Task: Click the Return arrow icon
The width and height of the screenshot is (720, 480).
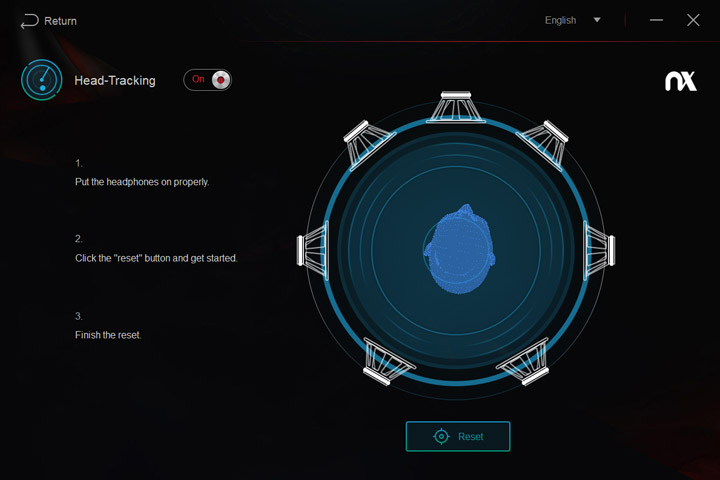Action: (29, 21)
